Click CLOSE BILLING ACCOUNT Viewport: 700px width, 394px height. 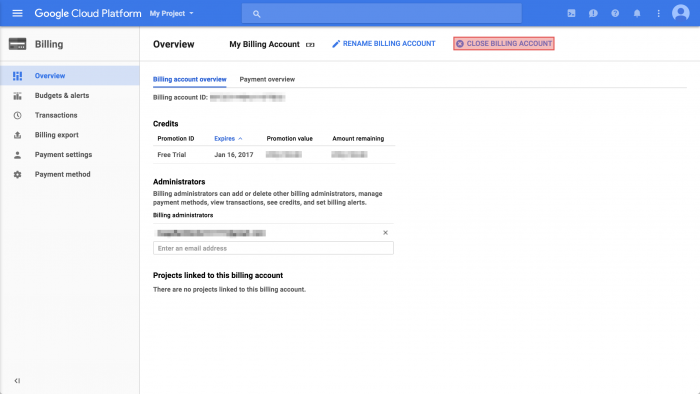pos(504,44)
